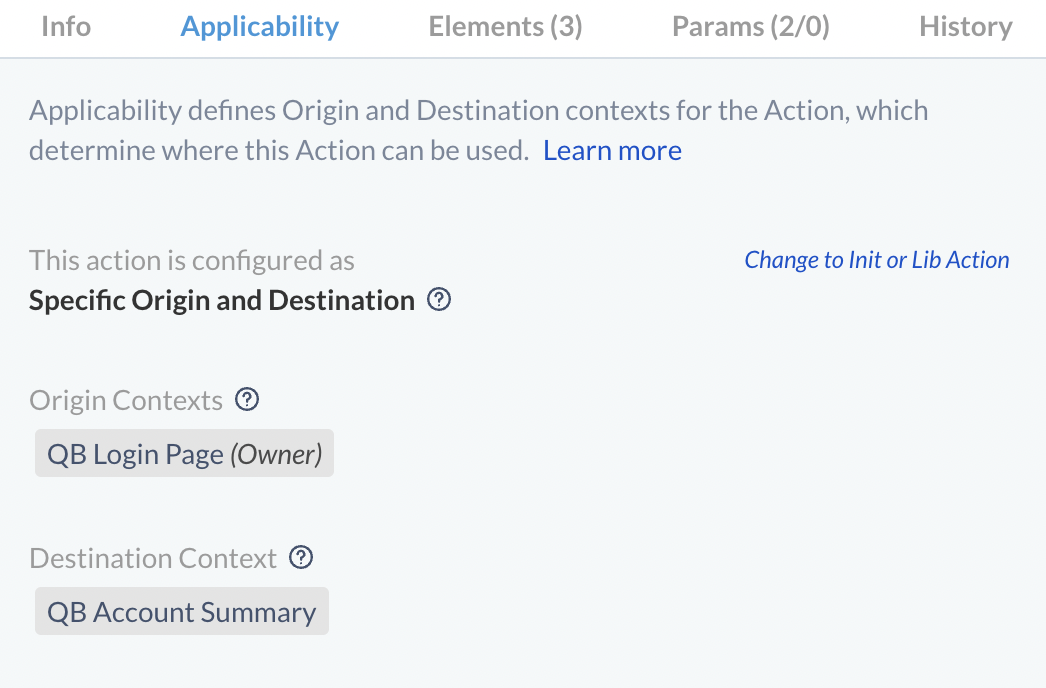Open the Learn more link
Screen dimensions: 1046x688
click(x=612, y=150)
